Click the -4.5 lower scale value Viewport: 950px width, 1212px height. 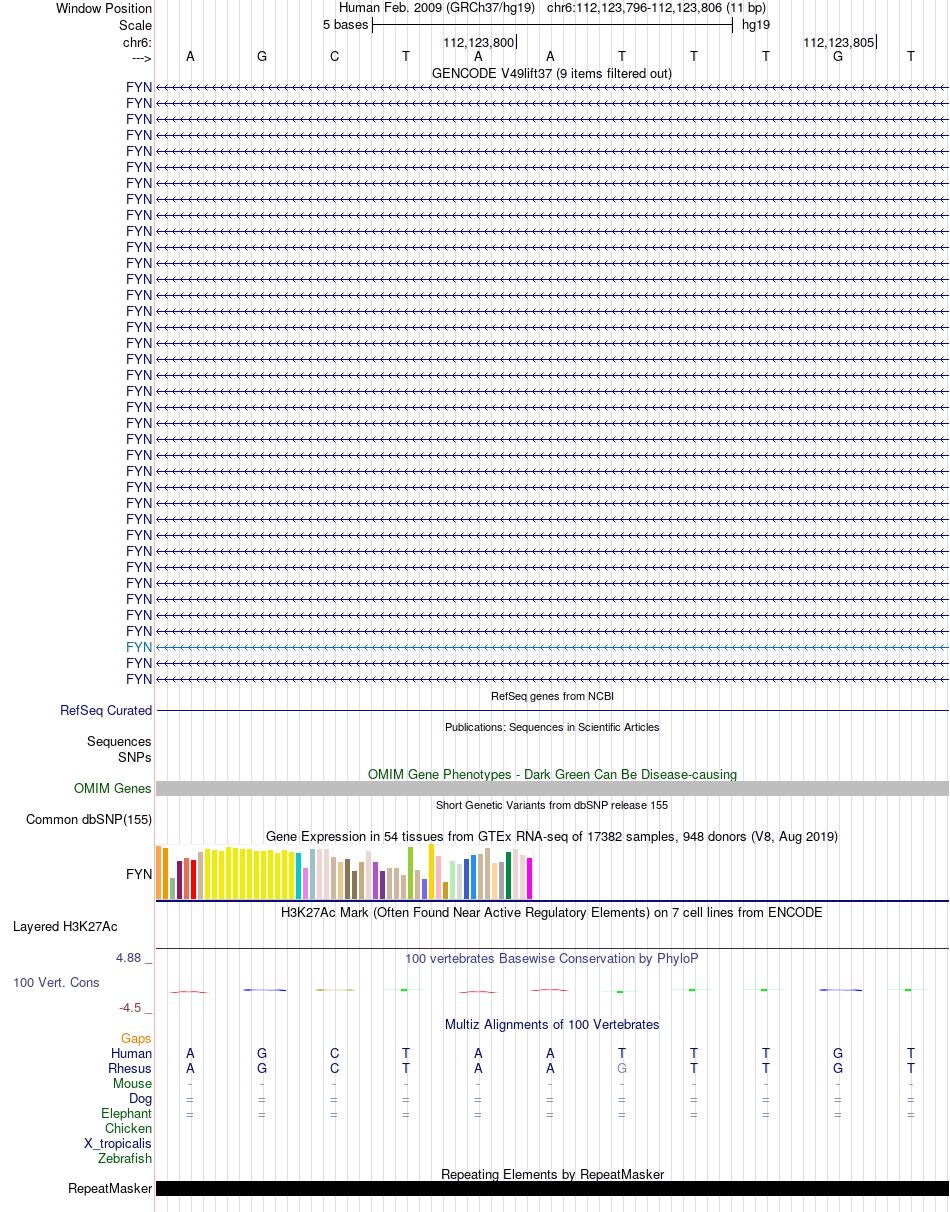tap(131, 1007)
